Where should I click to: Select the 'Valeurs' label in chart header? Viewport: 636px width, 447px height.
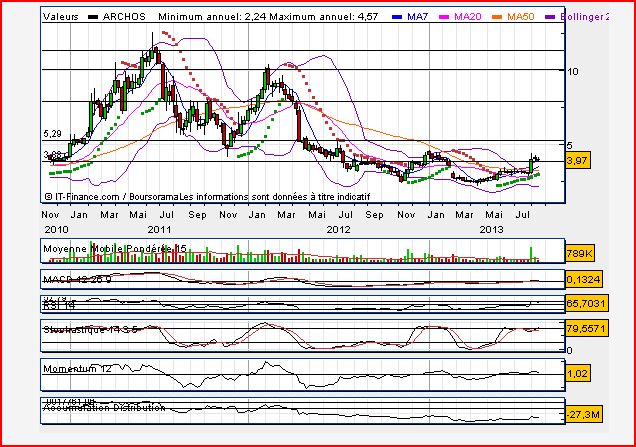(x=61, y=17)
